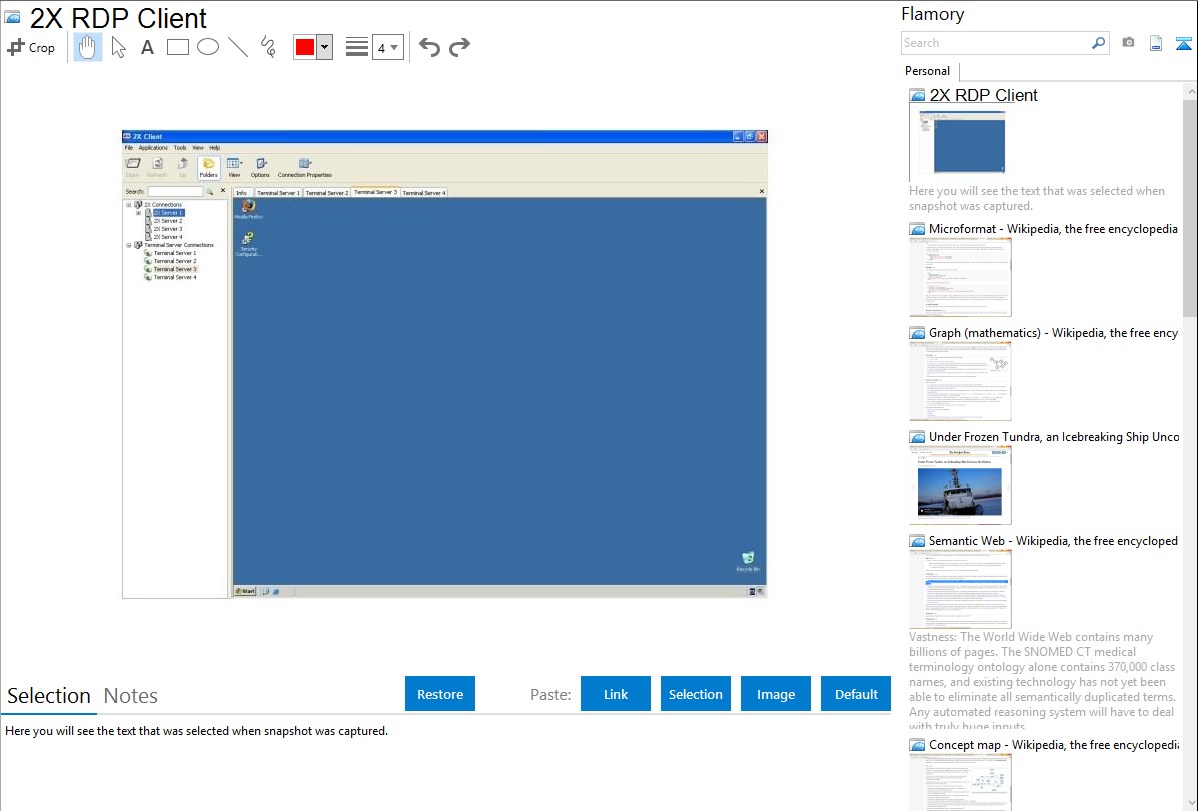The image size is (1198, 811).
Task: Undo the last annotation
Action: [x=429, y=47]
